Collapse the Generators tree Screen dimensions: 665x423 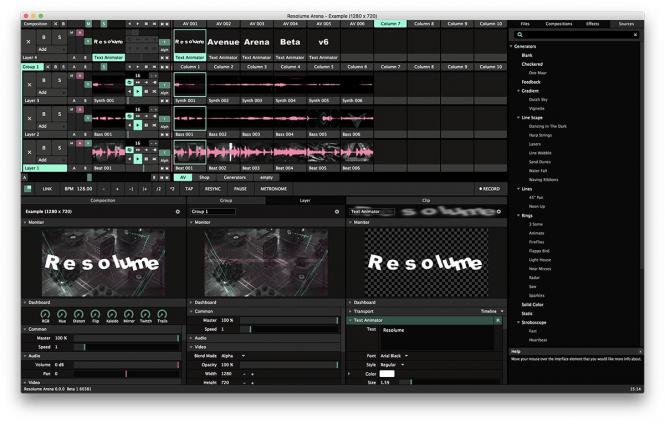point(511,46)
